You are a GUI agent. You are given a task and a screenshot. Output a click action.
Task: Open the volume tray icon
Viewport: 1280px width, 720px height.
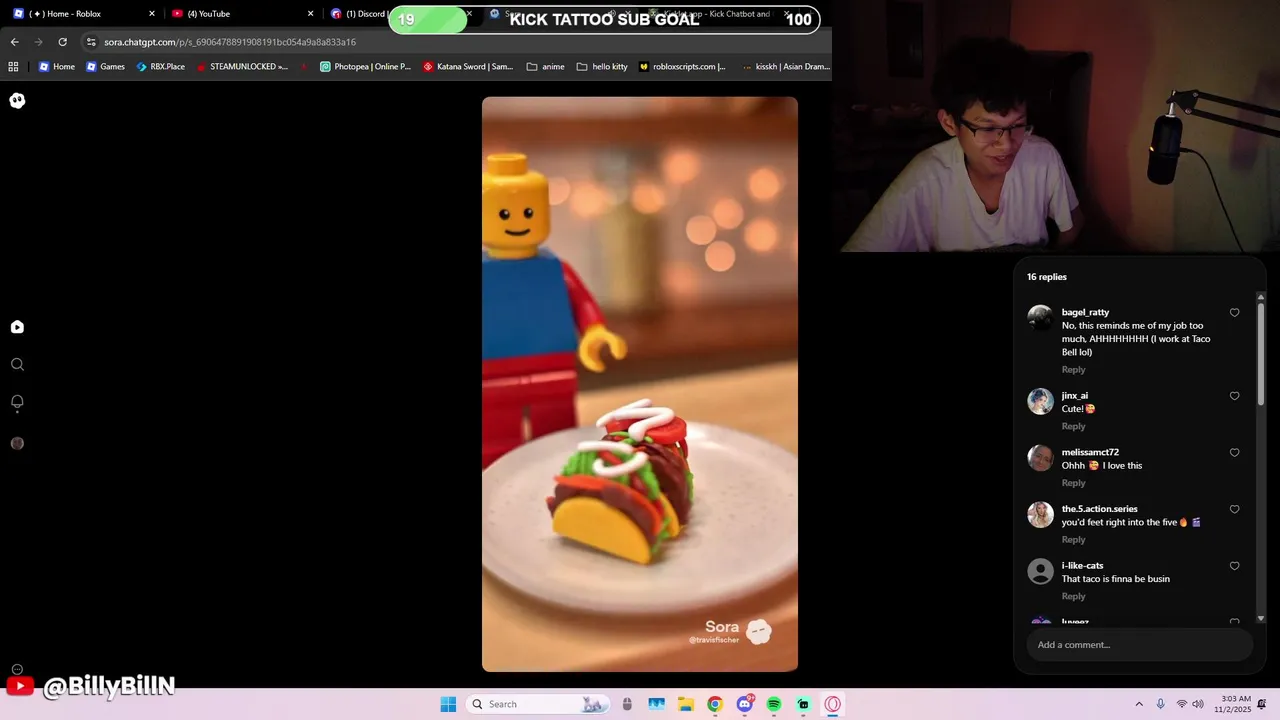tap(1198, 704)
